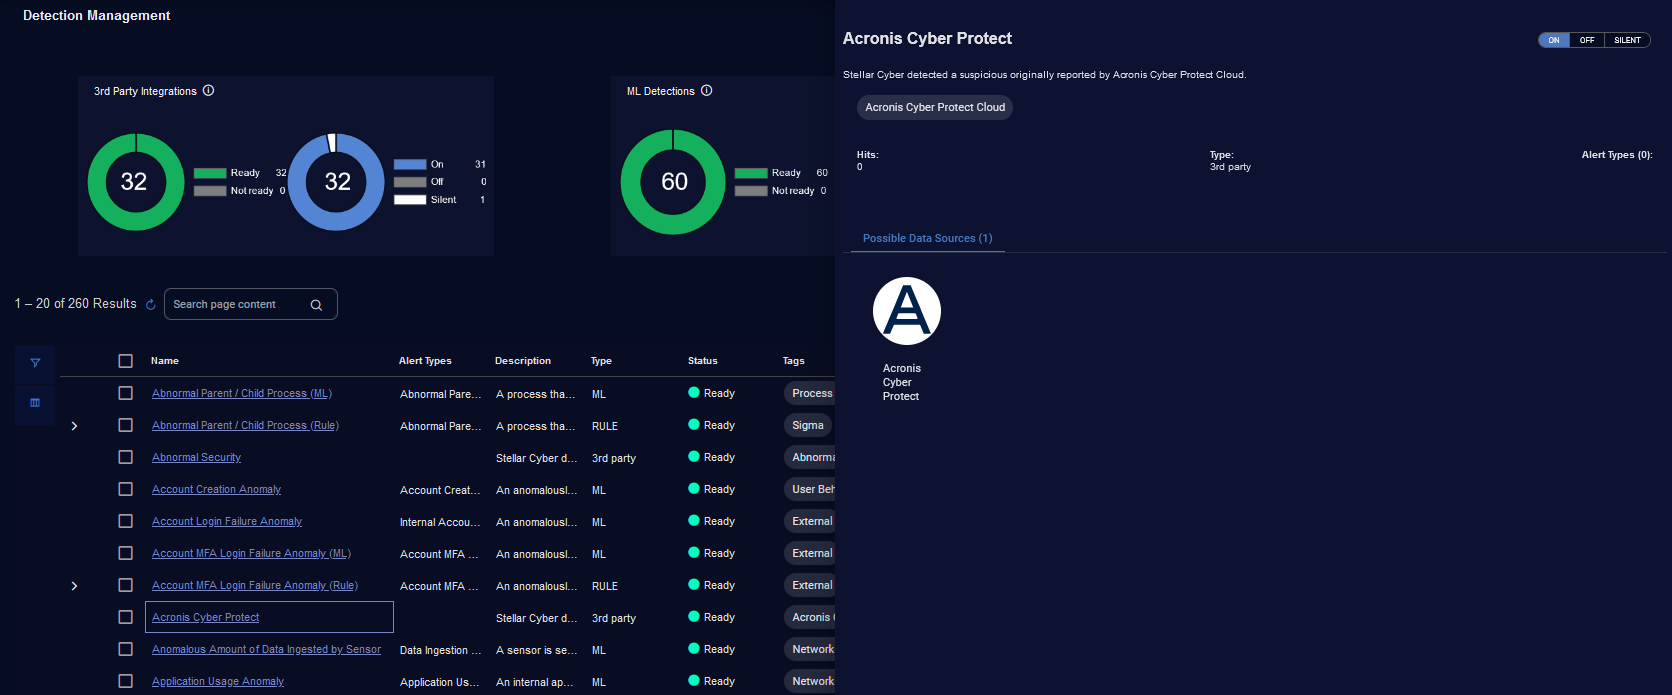Click the RULE type in Account MFA row

(x=605, y=586)
